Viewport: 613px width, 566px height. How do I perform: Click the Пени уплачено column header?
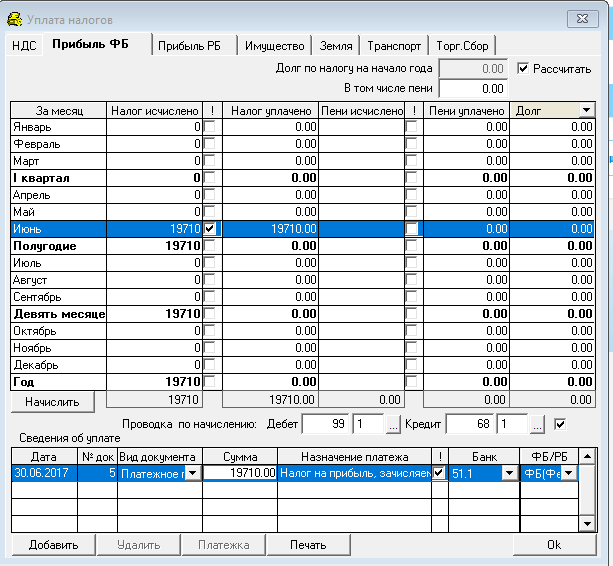pos(466,111)
